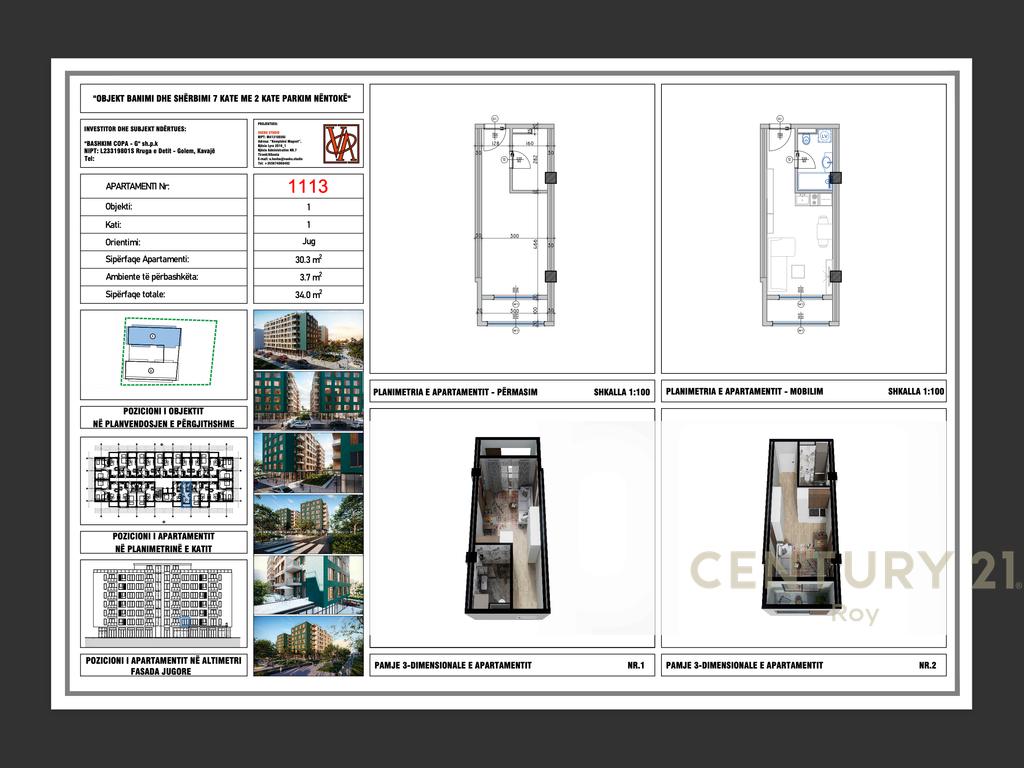Click the "BASHKIM COPA - G sh.p.k" investor name
1024x768 pixels.
pos(121,143)
